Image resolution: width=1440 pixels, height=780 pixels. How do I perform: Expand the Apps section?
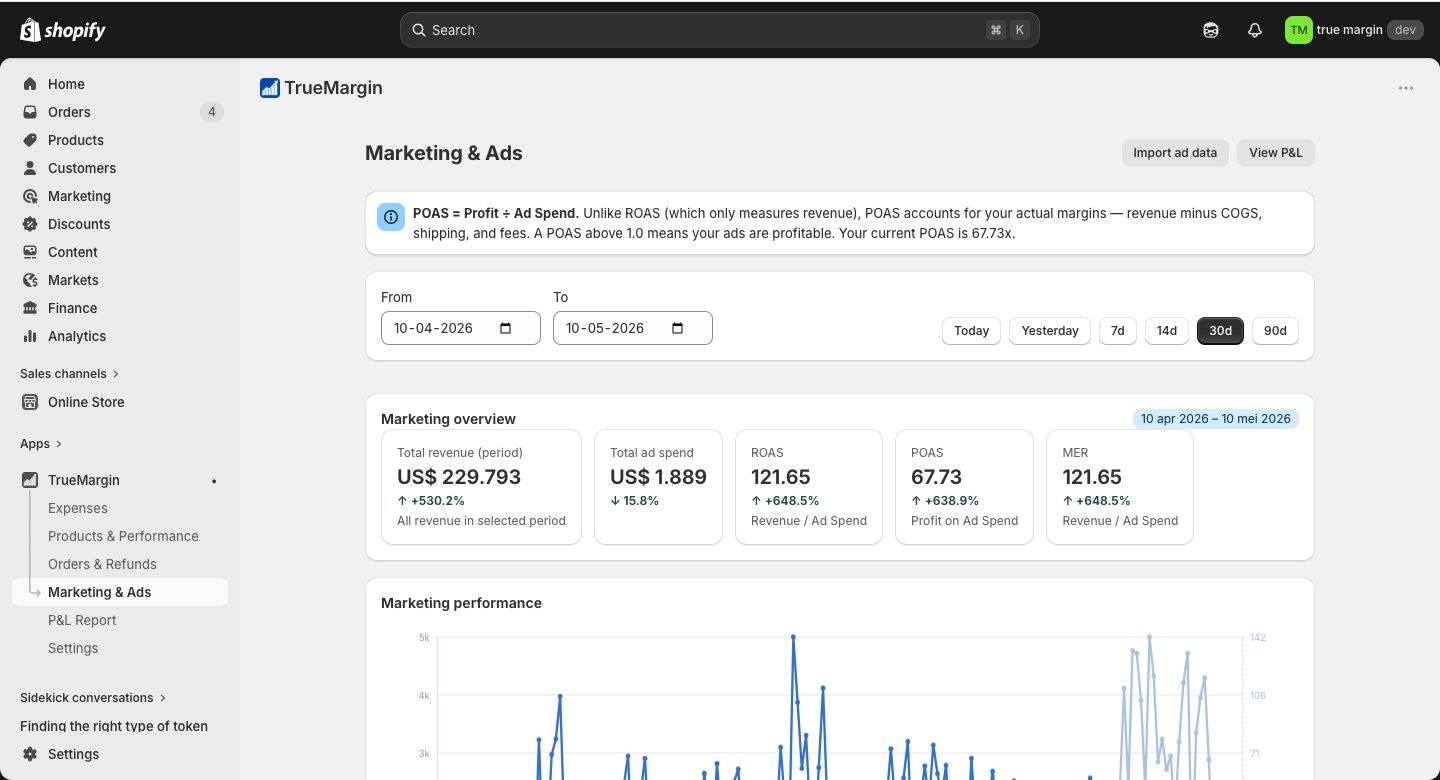tap(41, 444)
